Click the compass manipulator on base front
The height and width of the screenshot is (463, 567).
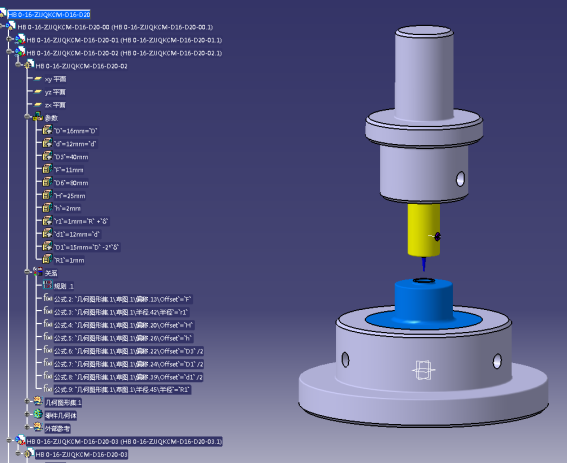(423, 370)
